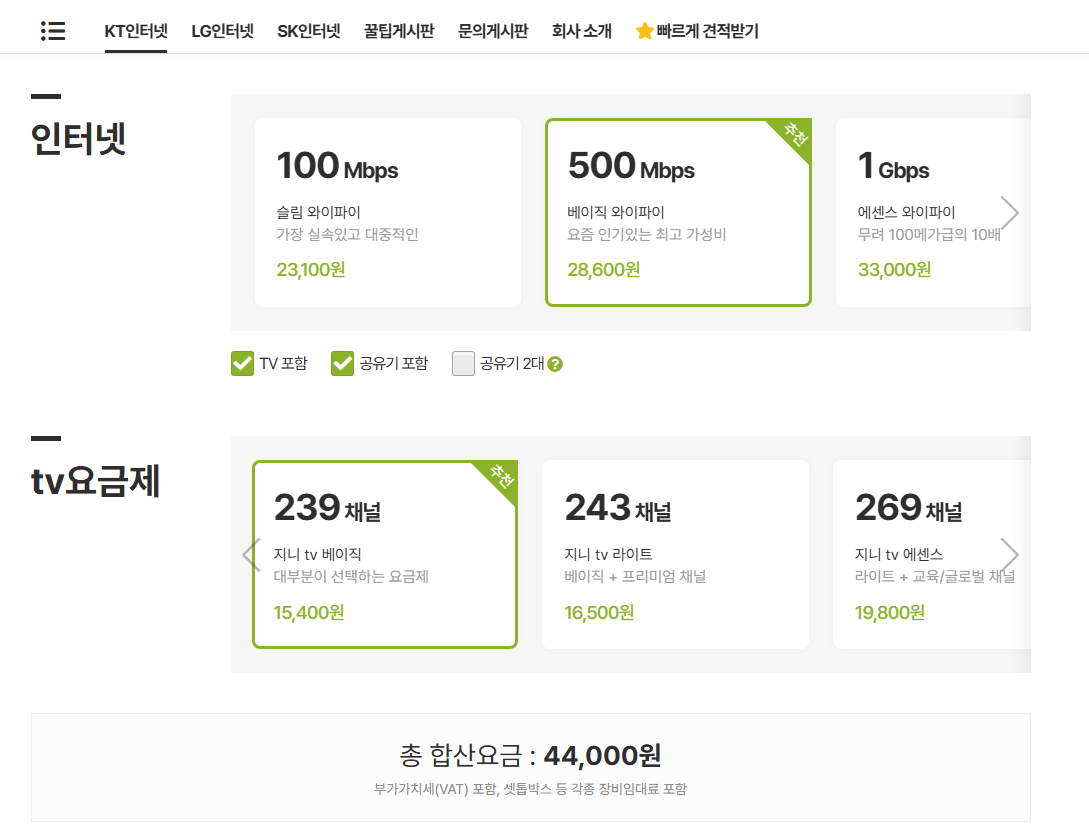This screenshot has width=1089, height=825.
Task: Click the 슬림 와이파이 label
Action: [318, 212]
